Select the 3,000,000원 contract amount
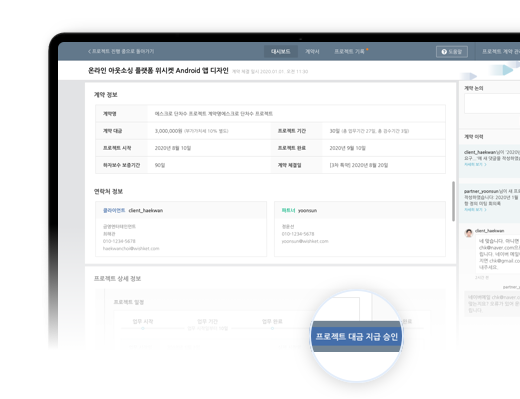This screenshot has width=520, height=399. tap(168, 131)
